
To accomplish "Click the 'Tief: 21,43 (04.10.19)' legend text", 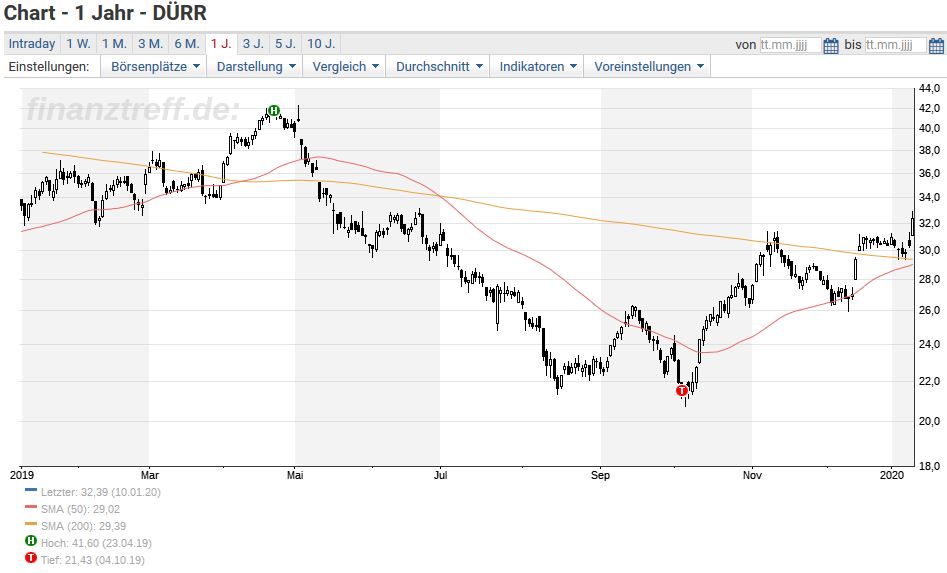I will coord(93,560).
